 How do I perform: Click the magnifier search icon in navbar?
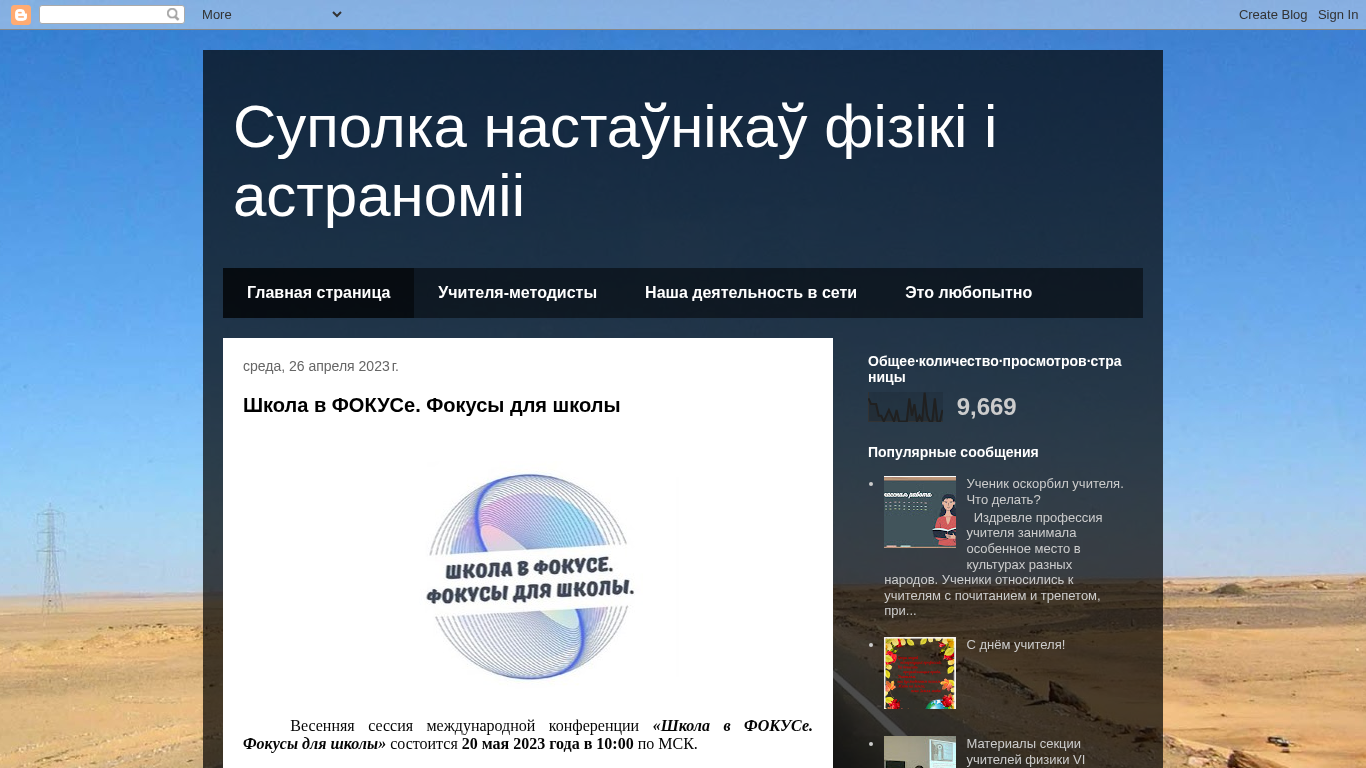(173, 15)
